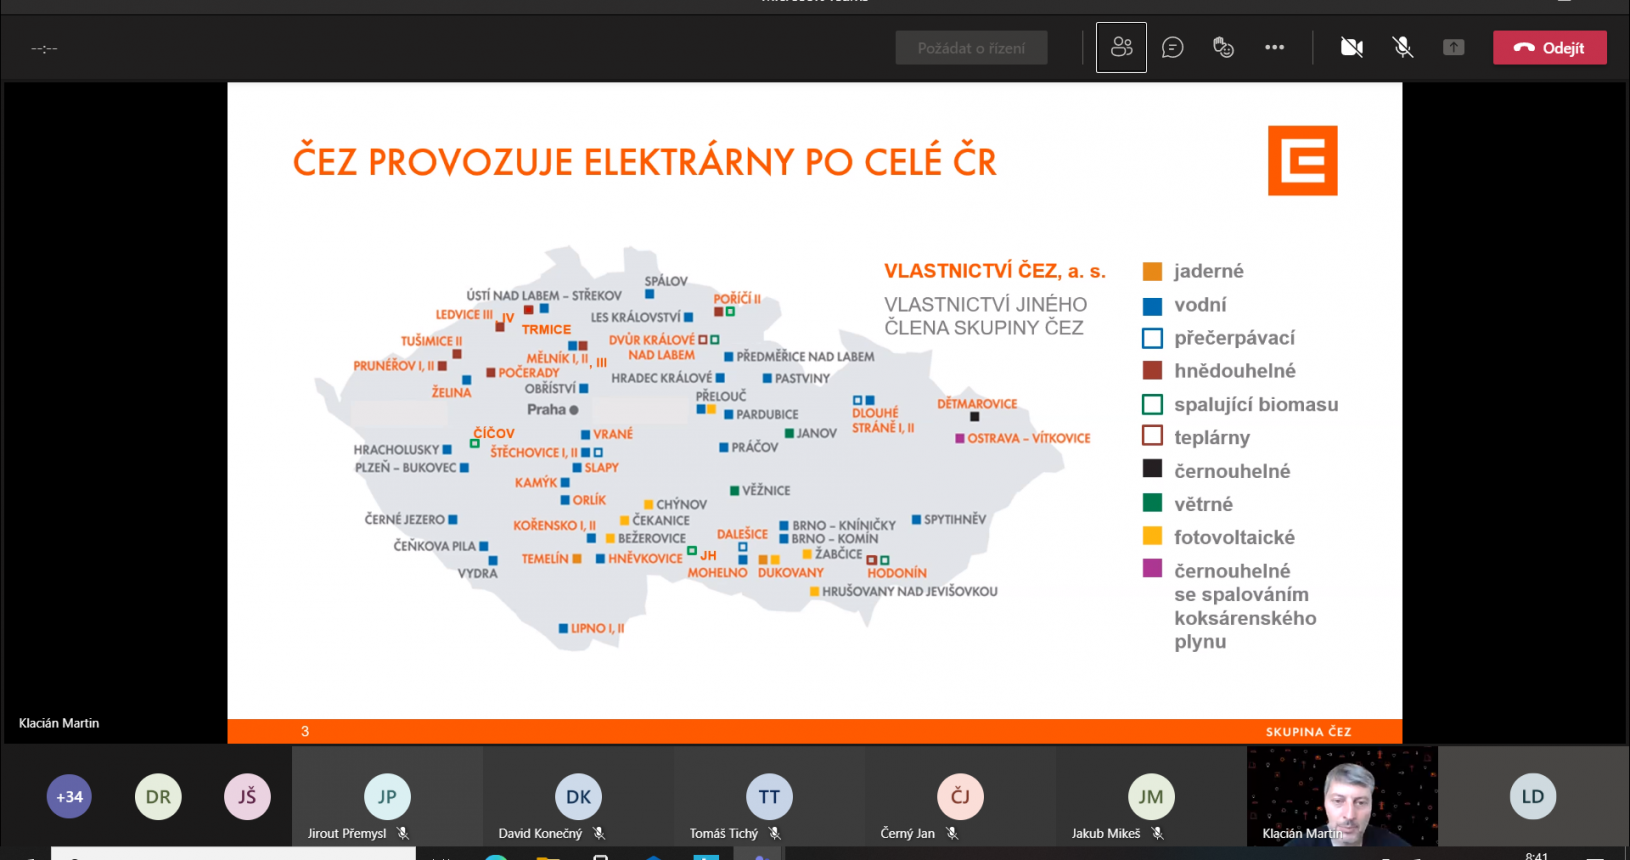Click the taskbar clock showing 8:41
Screen dimensions: 1630x860
[1537, 856]
